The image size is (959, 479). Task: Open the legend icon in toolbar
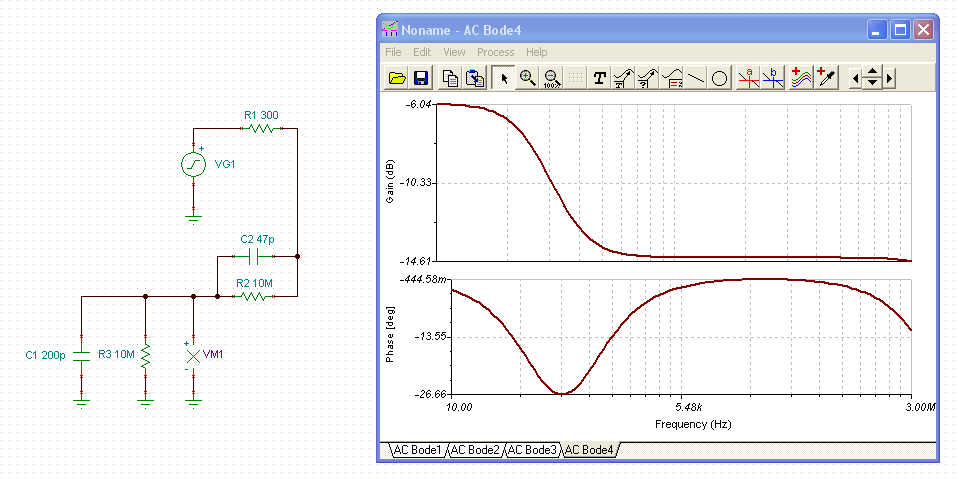click(x=672, y=78)
